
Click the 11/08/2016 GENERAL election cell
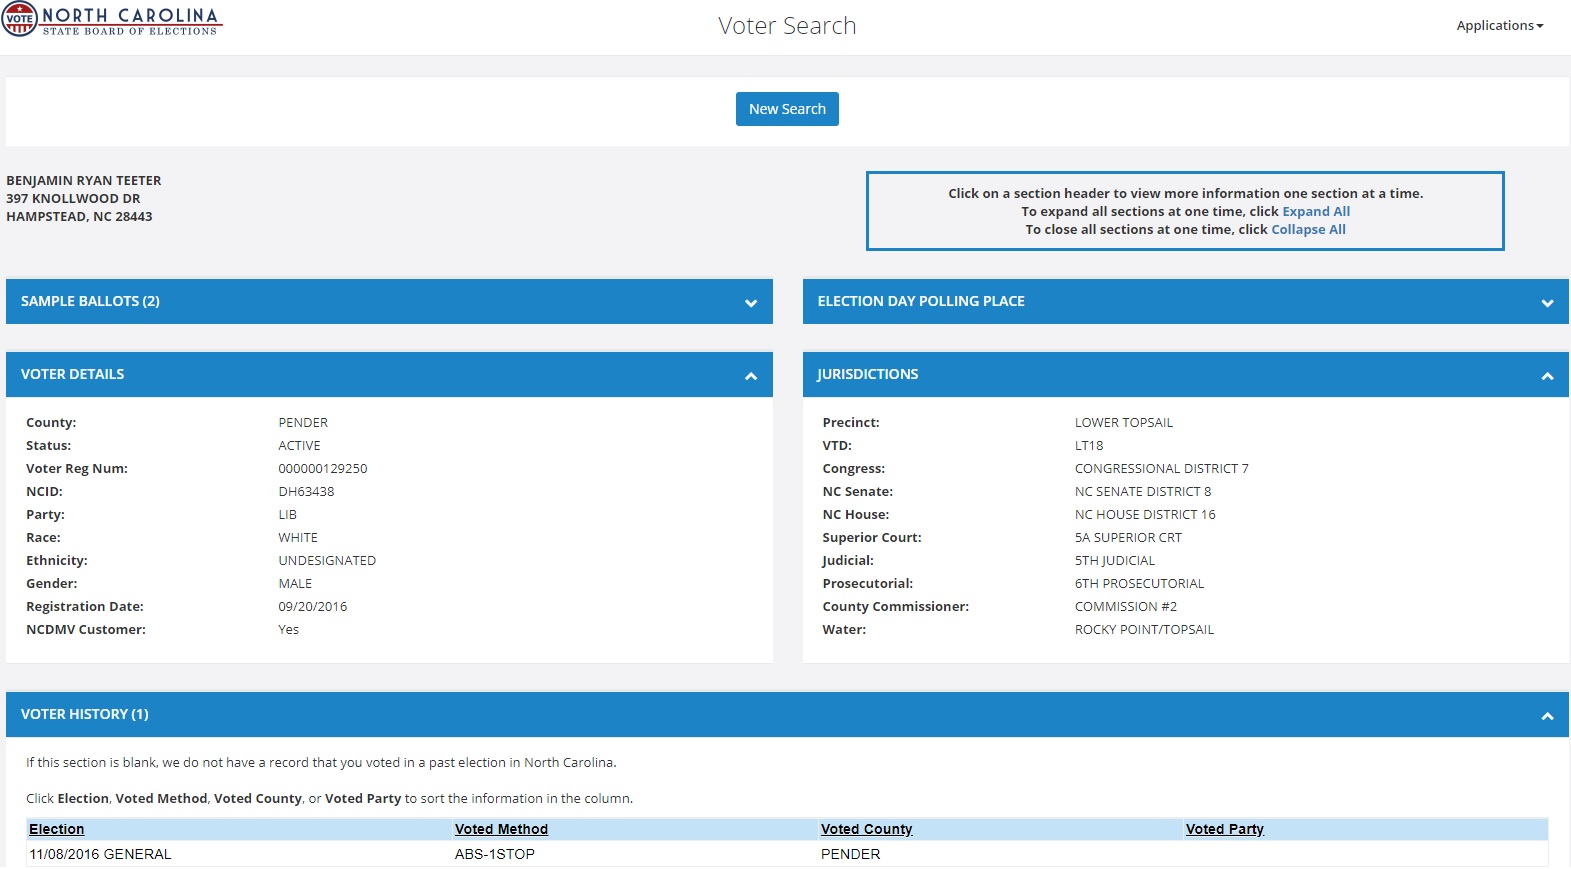tap(100, 854)
